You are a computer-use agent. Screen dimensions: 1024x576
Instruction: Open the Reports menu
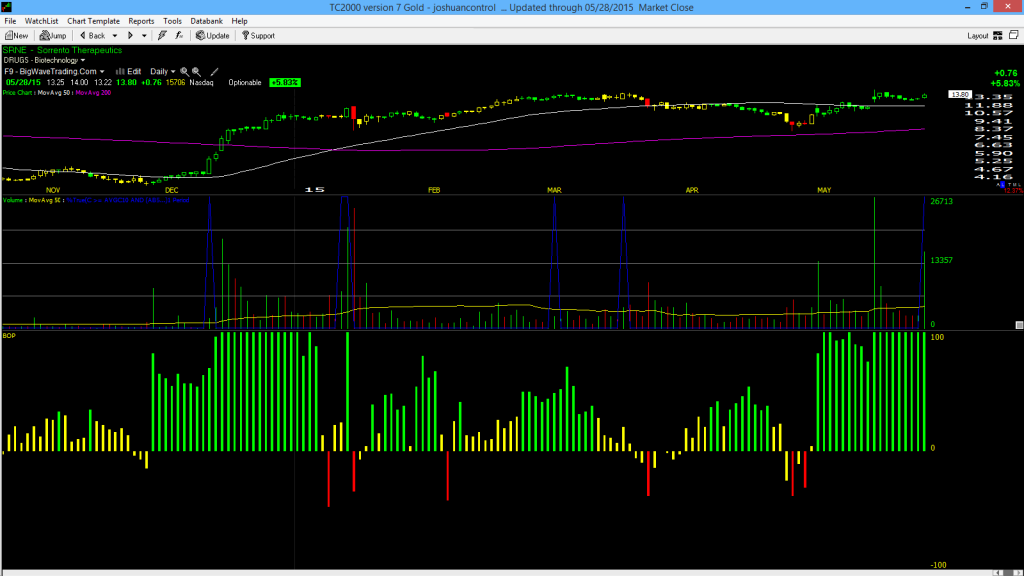coord(141,21)
